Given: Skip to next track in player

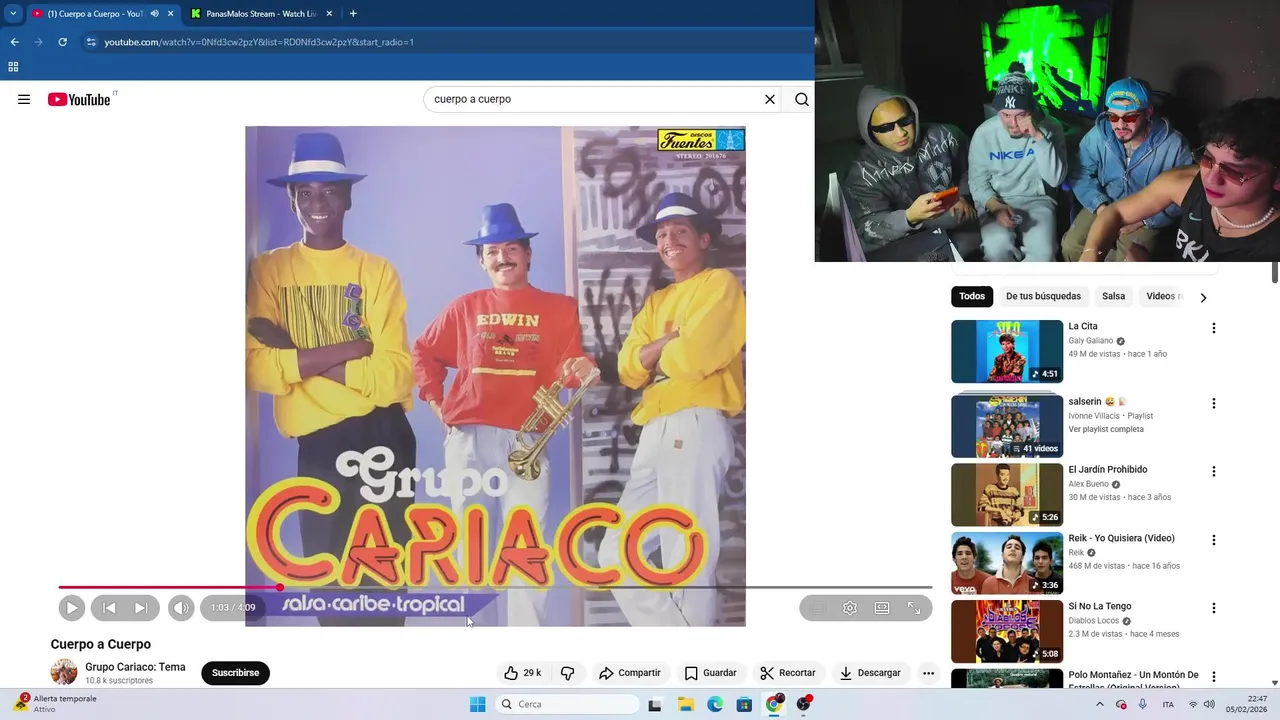Looking at the screenshot, I should click(141, 607).
